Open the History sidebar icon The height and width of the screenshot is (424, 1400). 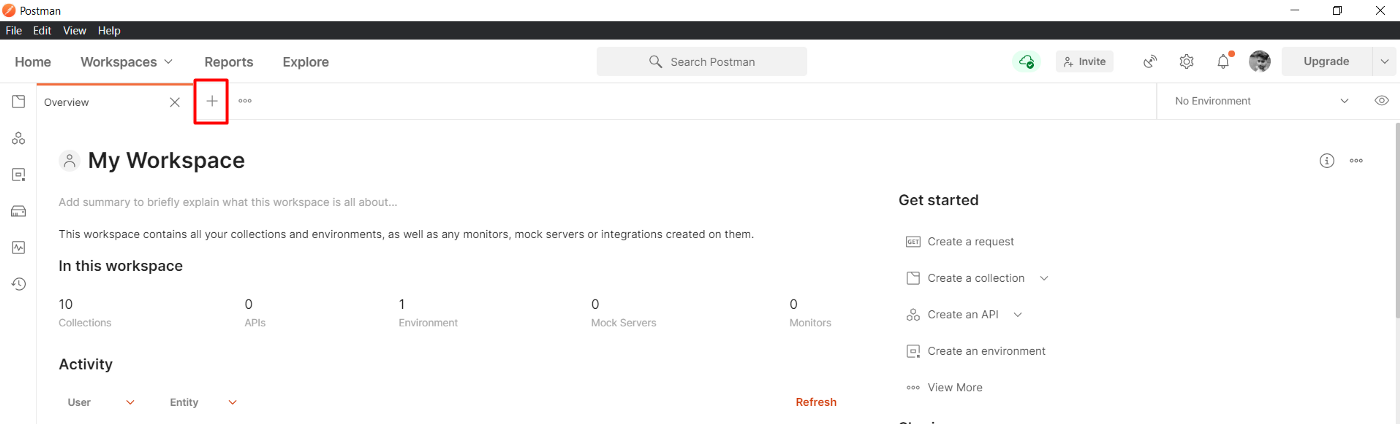tap(18, 284)
